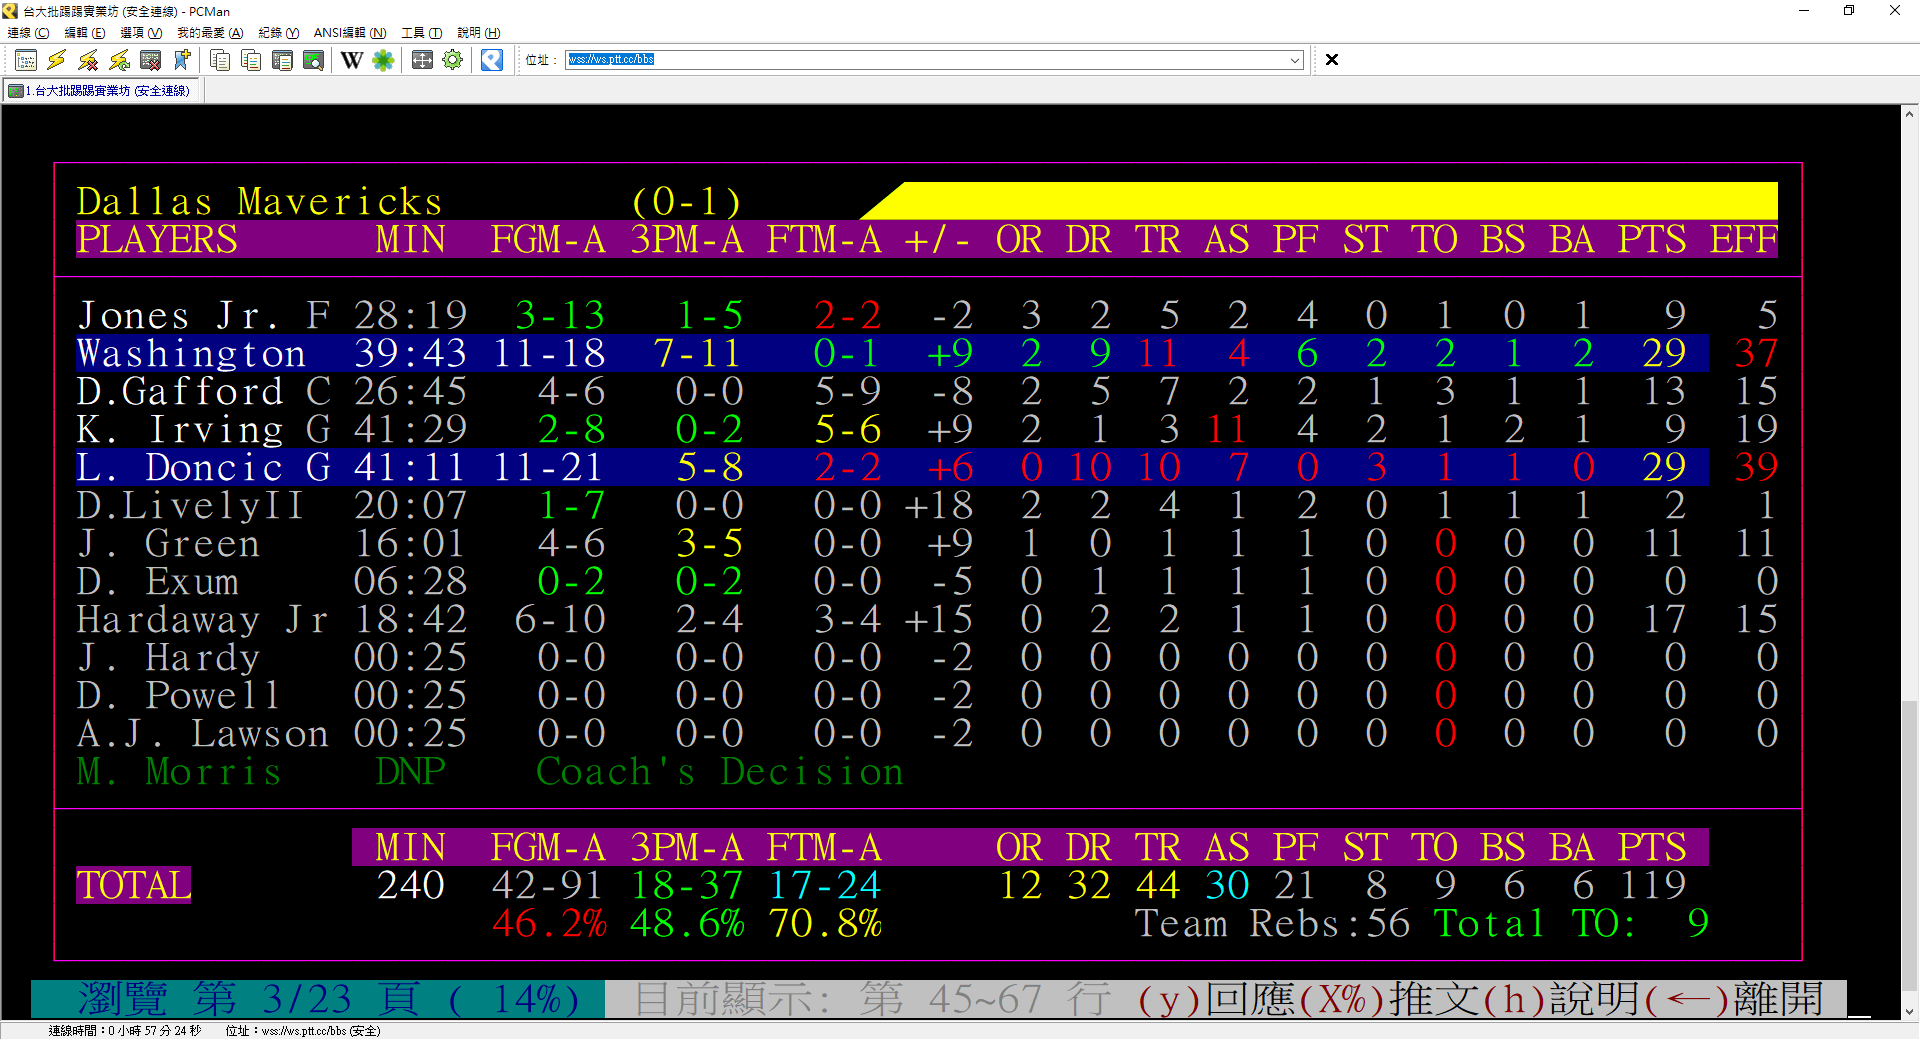The width and height of the screenshot is (1920, 1040).
Task: Click the Total TO: label
Action: (1534, 924)
